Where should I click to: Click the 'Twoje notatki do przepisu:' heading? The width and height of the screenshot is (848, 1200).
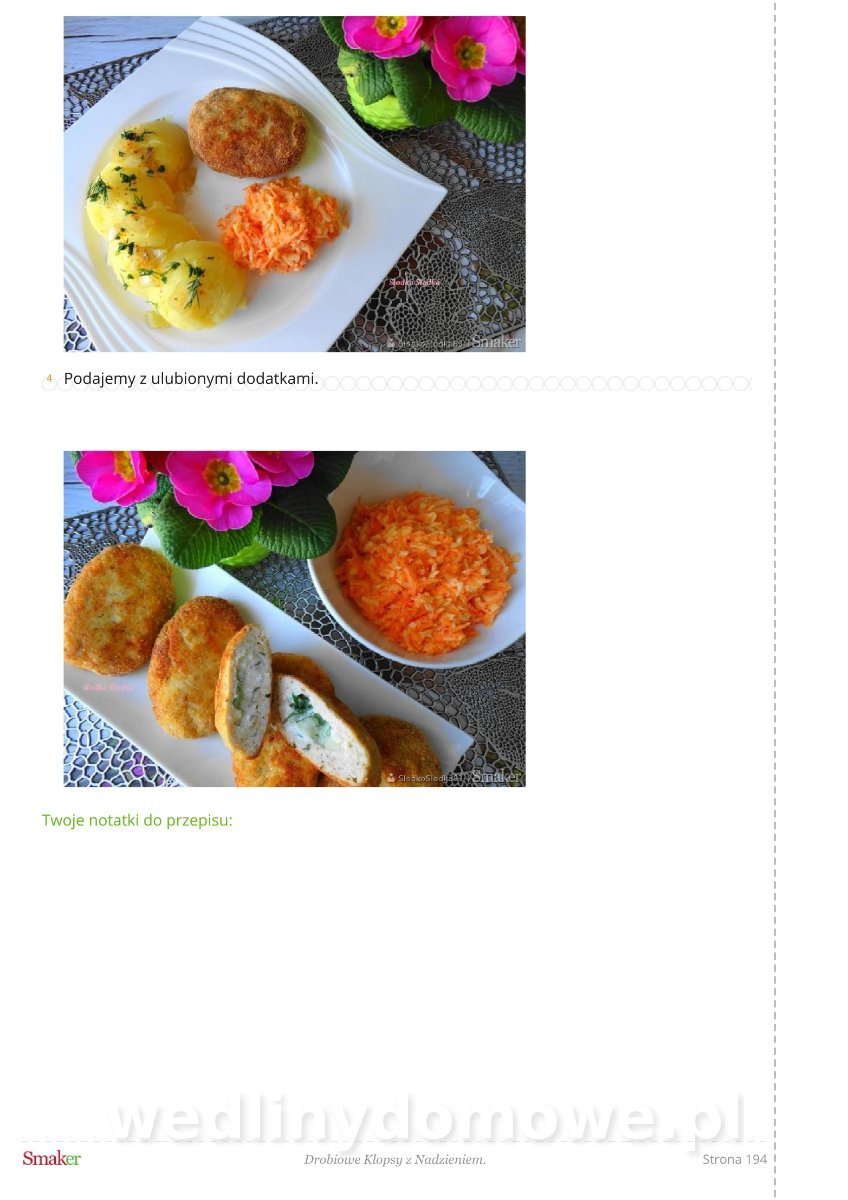(x=137, y=820)
